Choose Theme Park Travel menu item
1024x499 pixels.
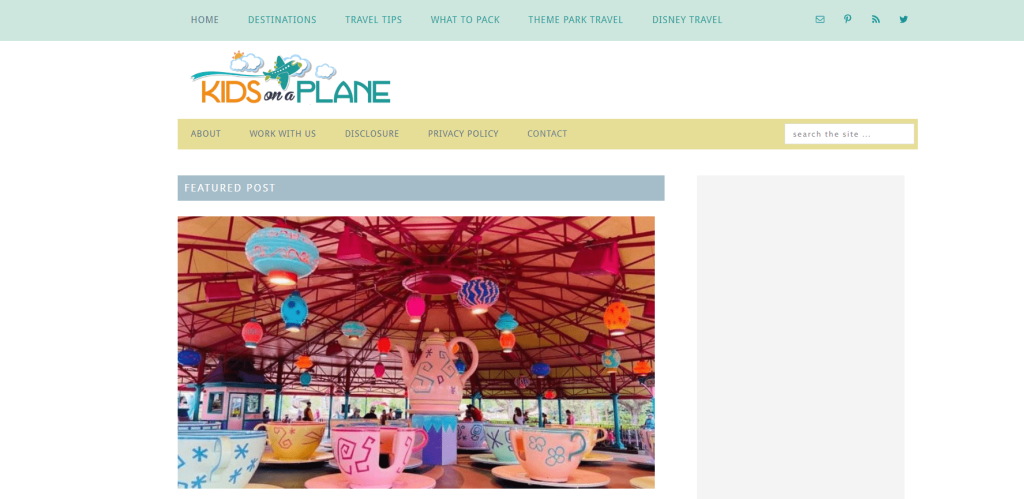tap(575, 20)
